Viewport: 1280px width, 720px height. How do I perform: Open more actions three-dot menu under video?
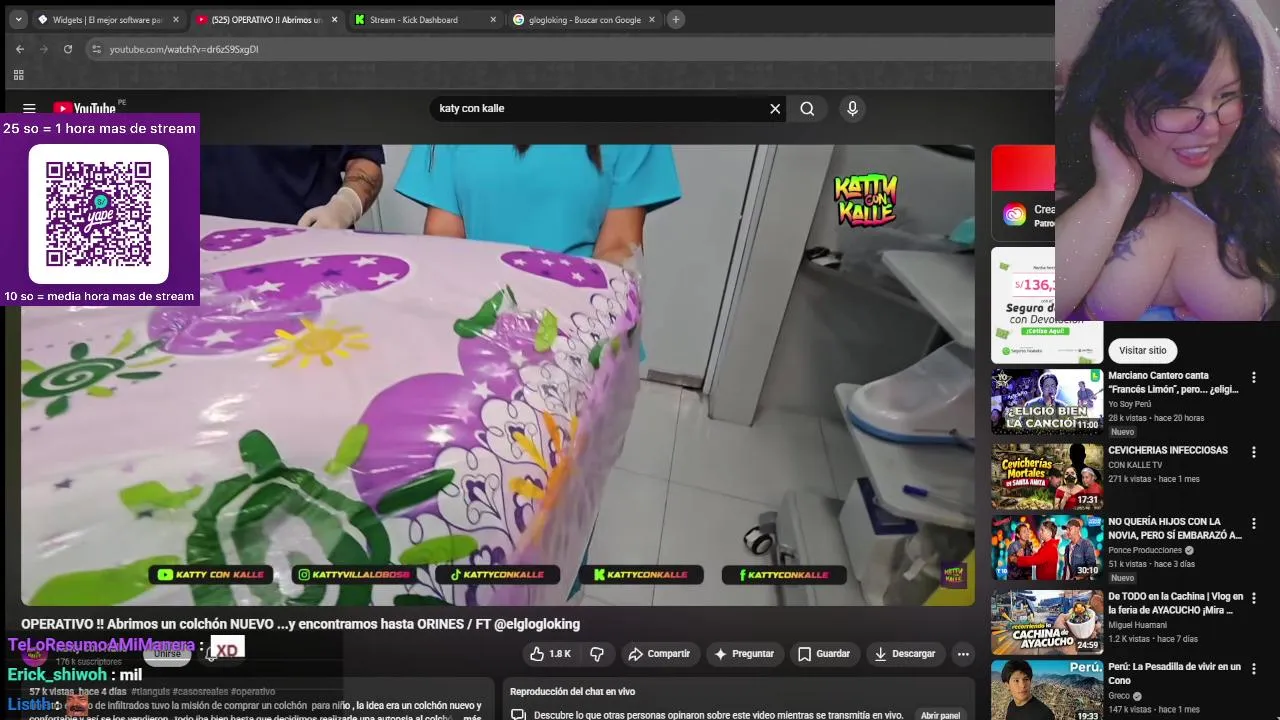pyautogui.click(x=963, y=654)
